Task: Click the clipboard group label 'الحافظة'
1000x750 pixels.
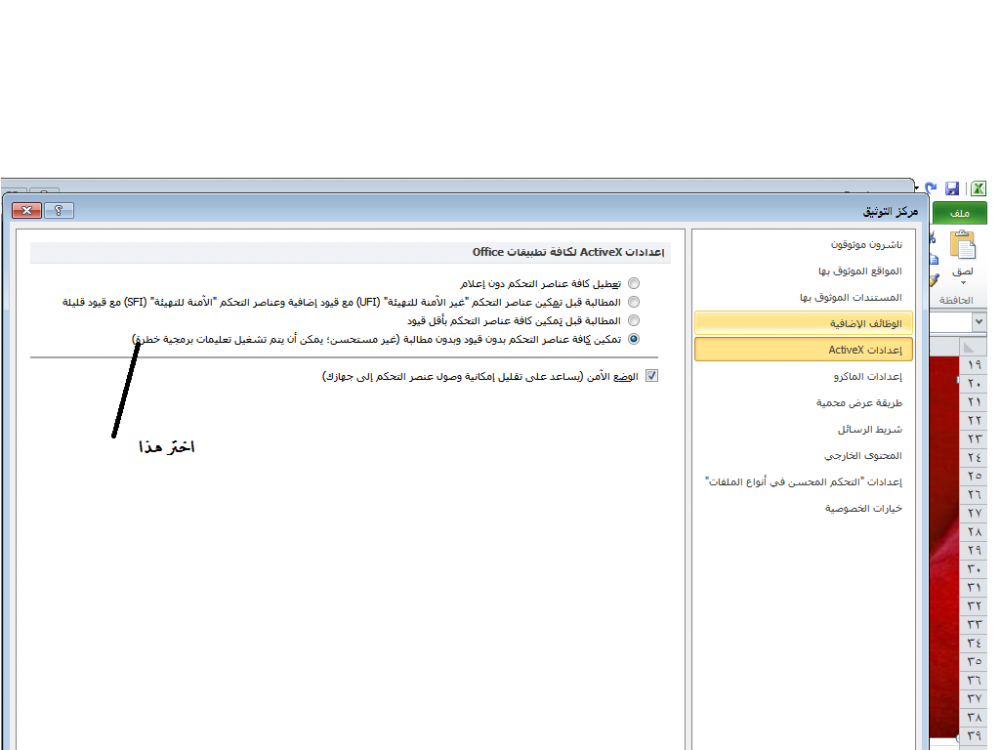Action: (x=956, y=300)
